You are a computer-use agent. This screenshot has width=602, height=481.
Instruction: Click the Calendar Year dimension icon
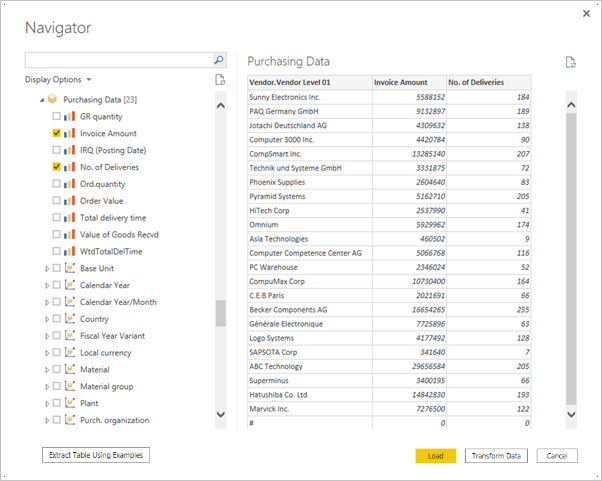69,285
